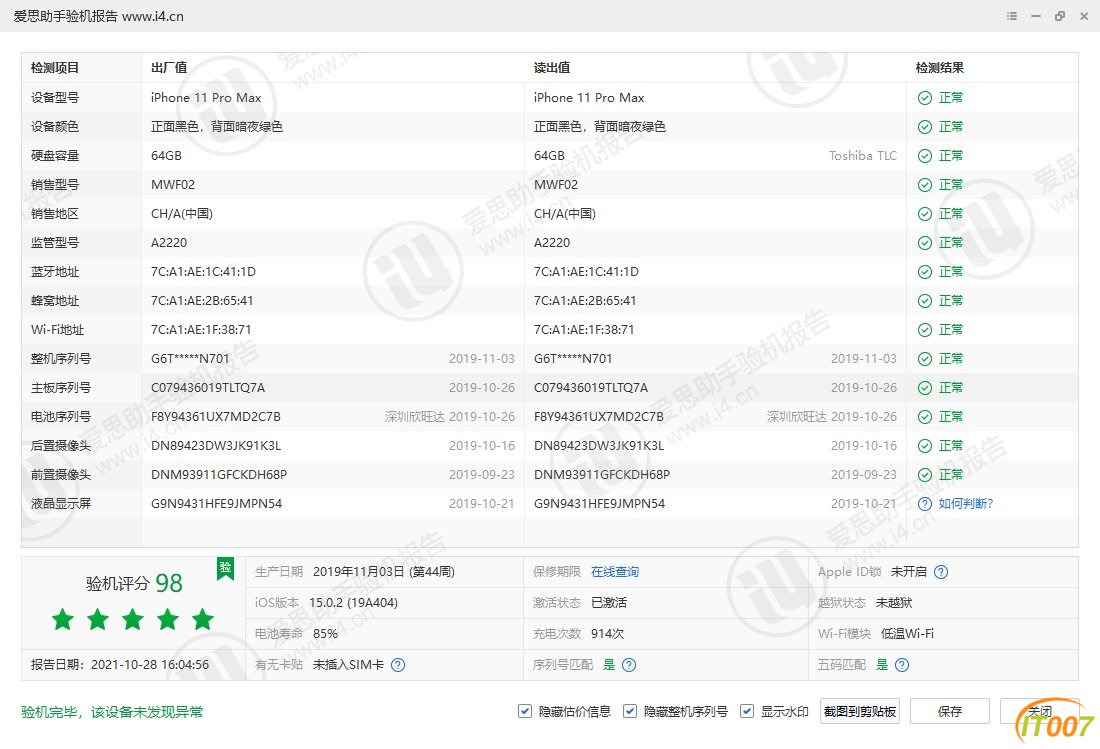
Task: Select read-out 主板序列号 C079436019TLTQ7A
Action: point(591,388)
